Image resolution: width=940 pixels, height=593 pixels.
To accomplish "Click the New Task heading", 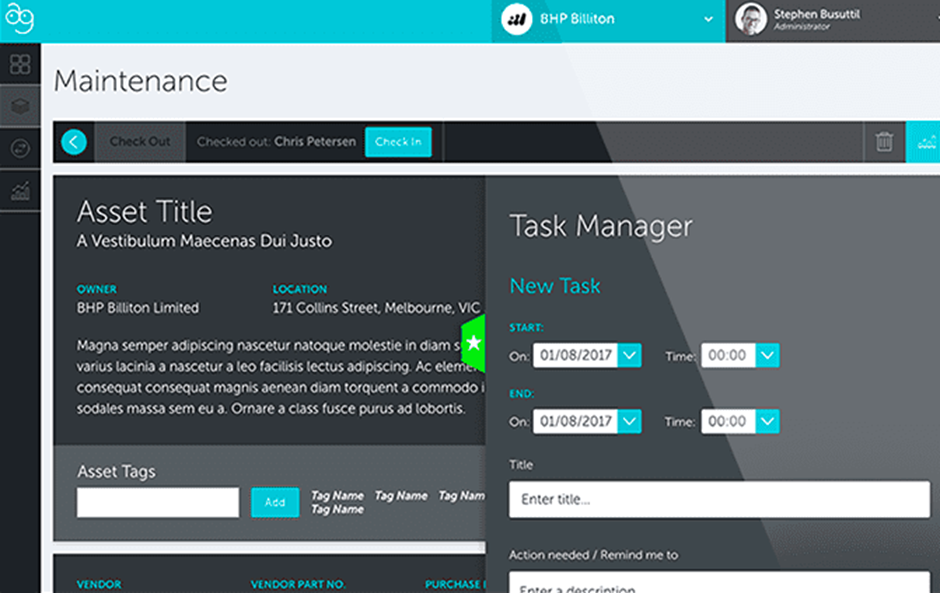I will [555, 286].
